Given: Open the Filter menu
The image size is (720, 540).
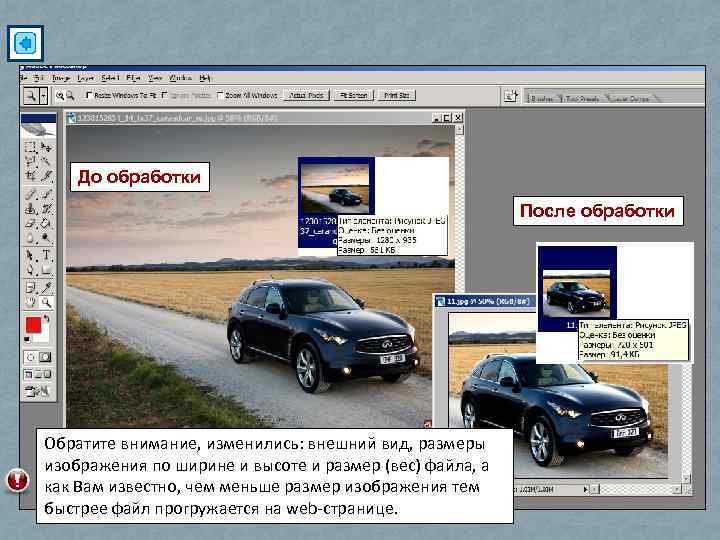Looking at the screenshot, I should click(133, 78).
